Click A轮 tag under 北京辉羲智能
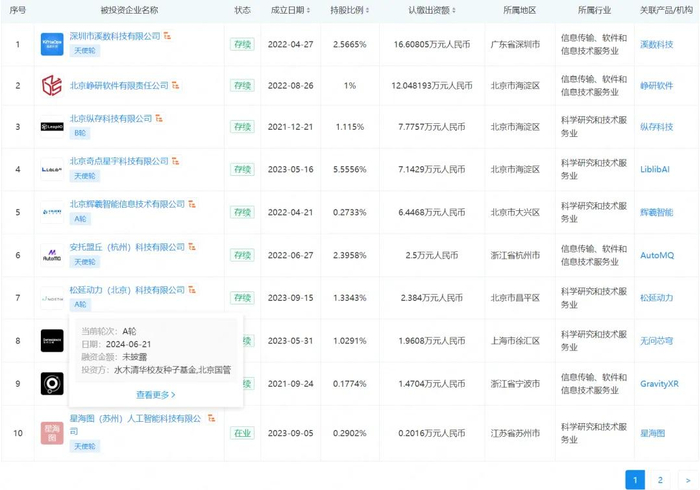The height and width of the screenshot is (490, 700). click(80, 219)
